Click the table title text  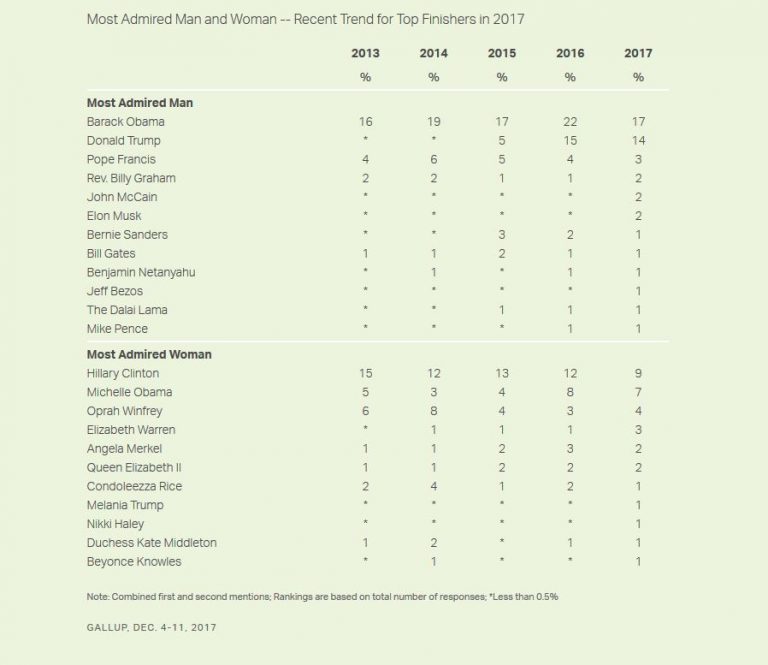[306, 19]
